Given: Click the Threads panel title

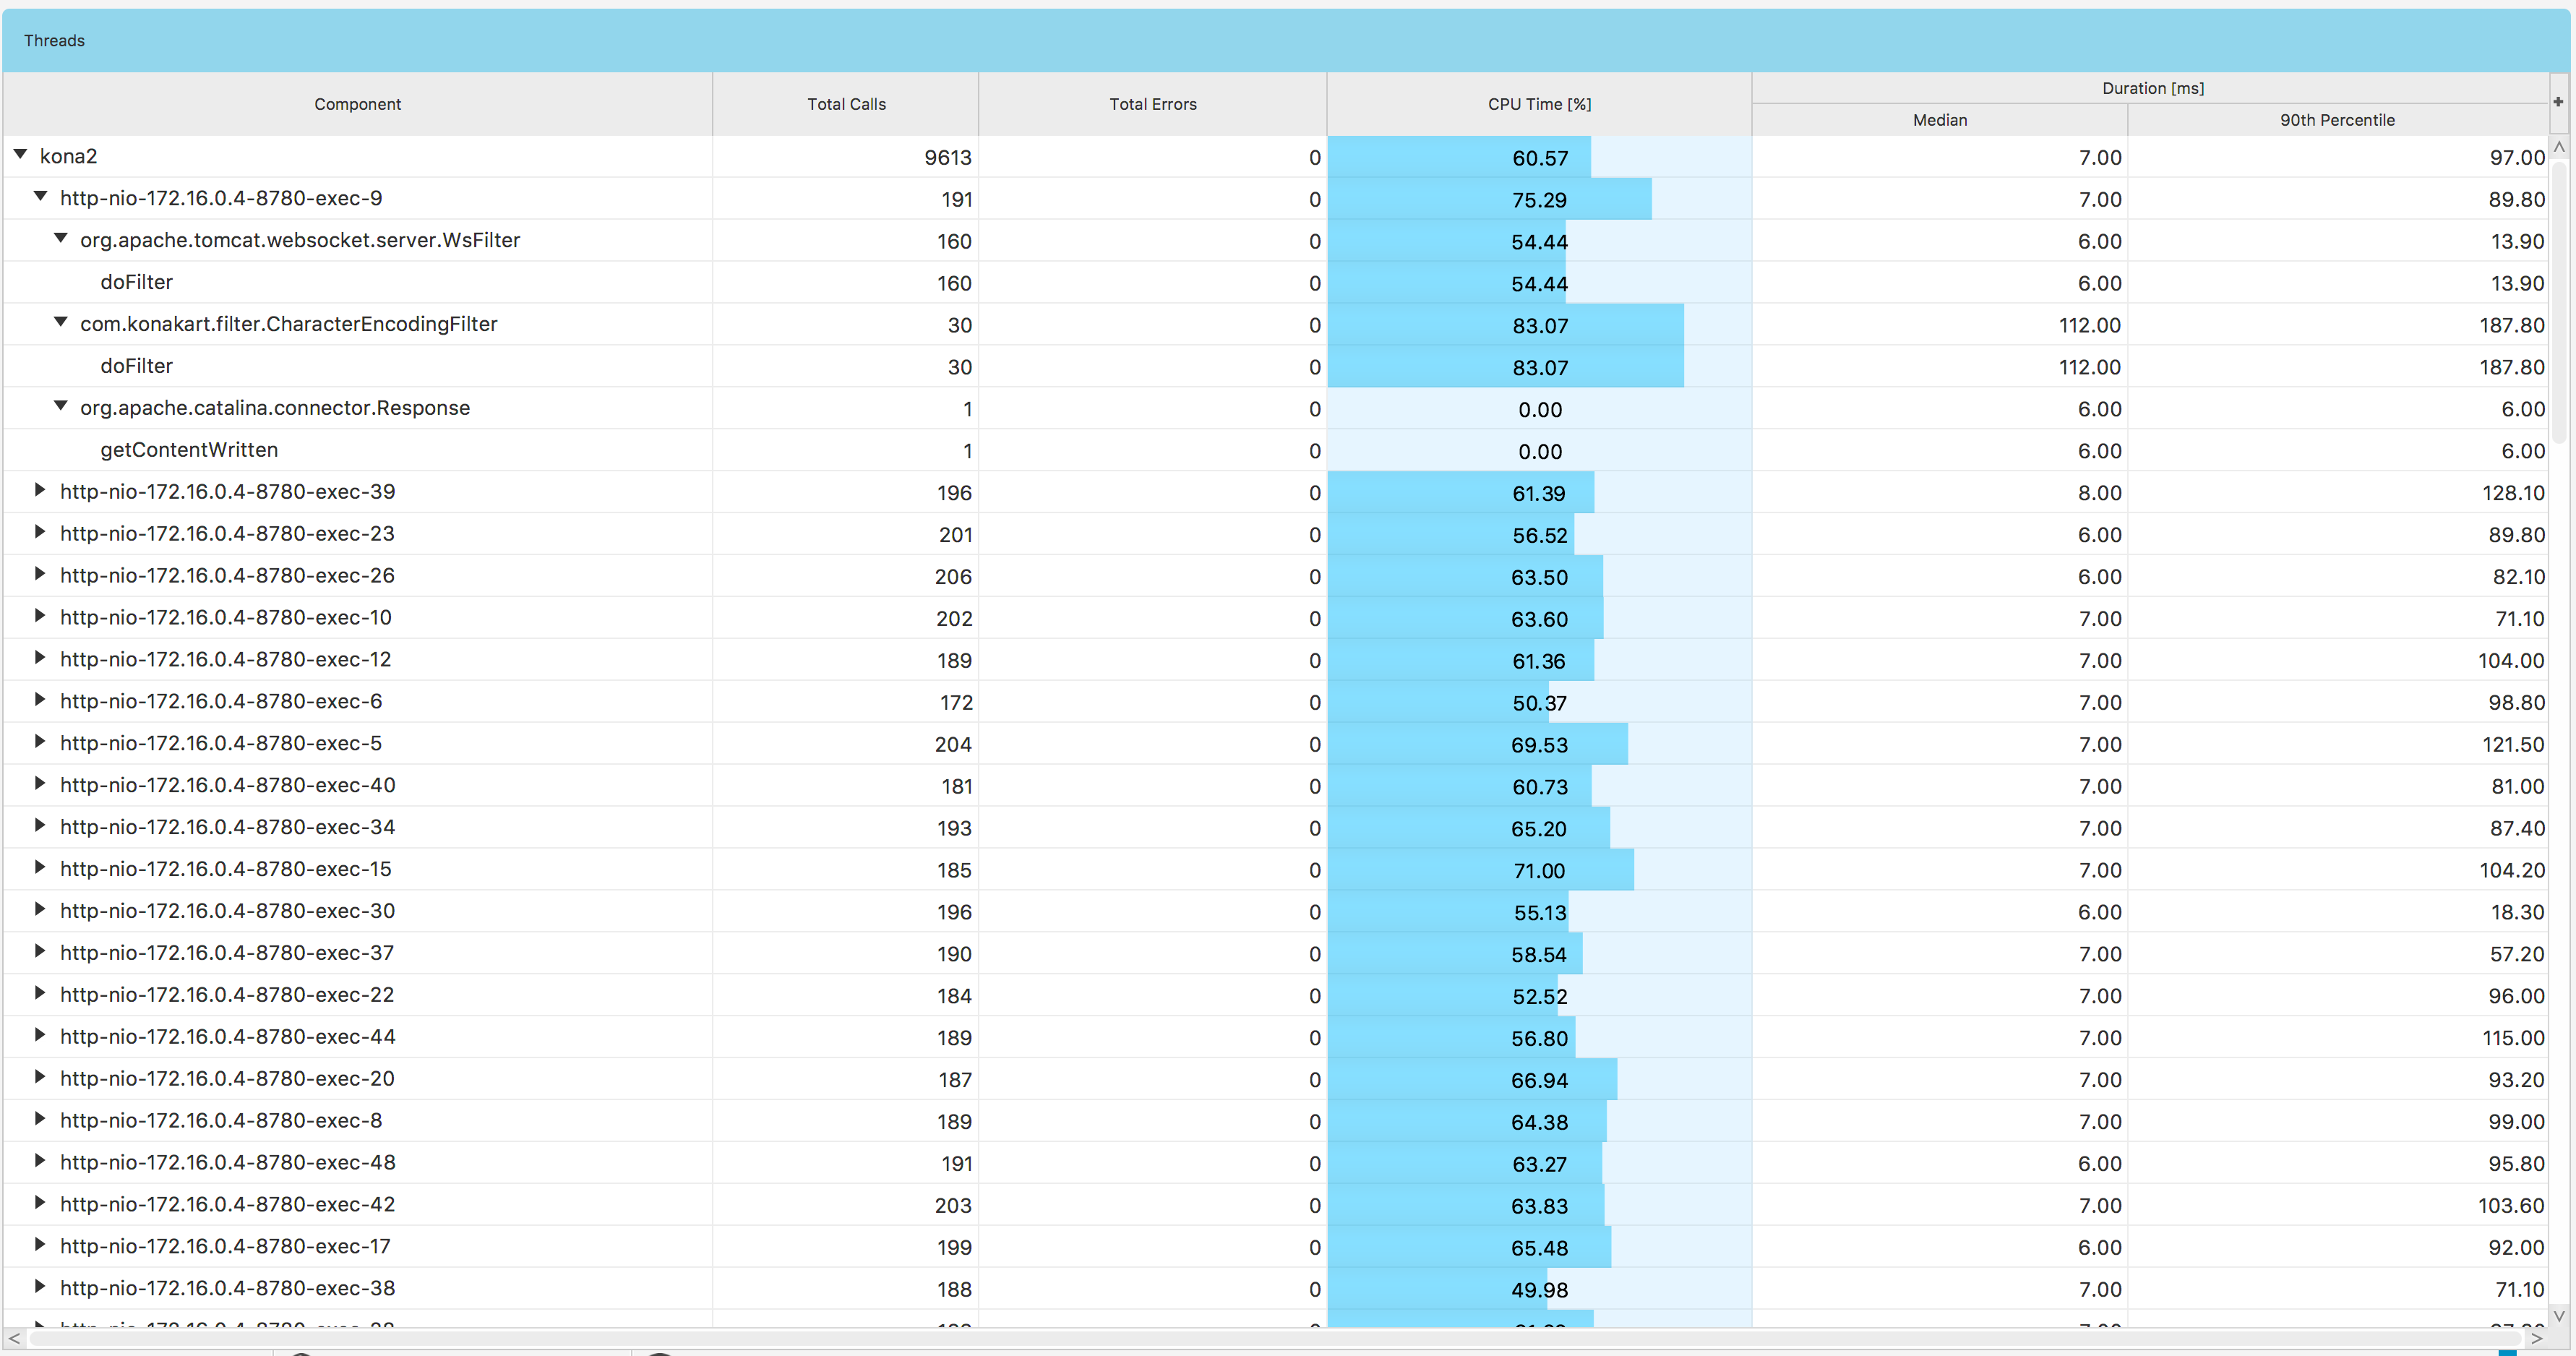Looking at the screenshot, I should [x=54, y=41].
